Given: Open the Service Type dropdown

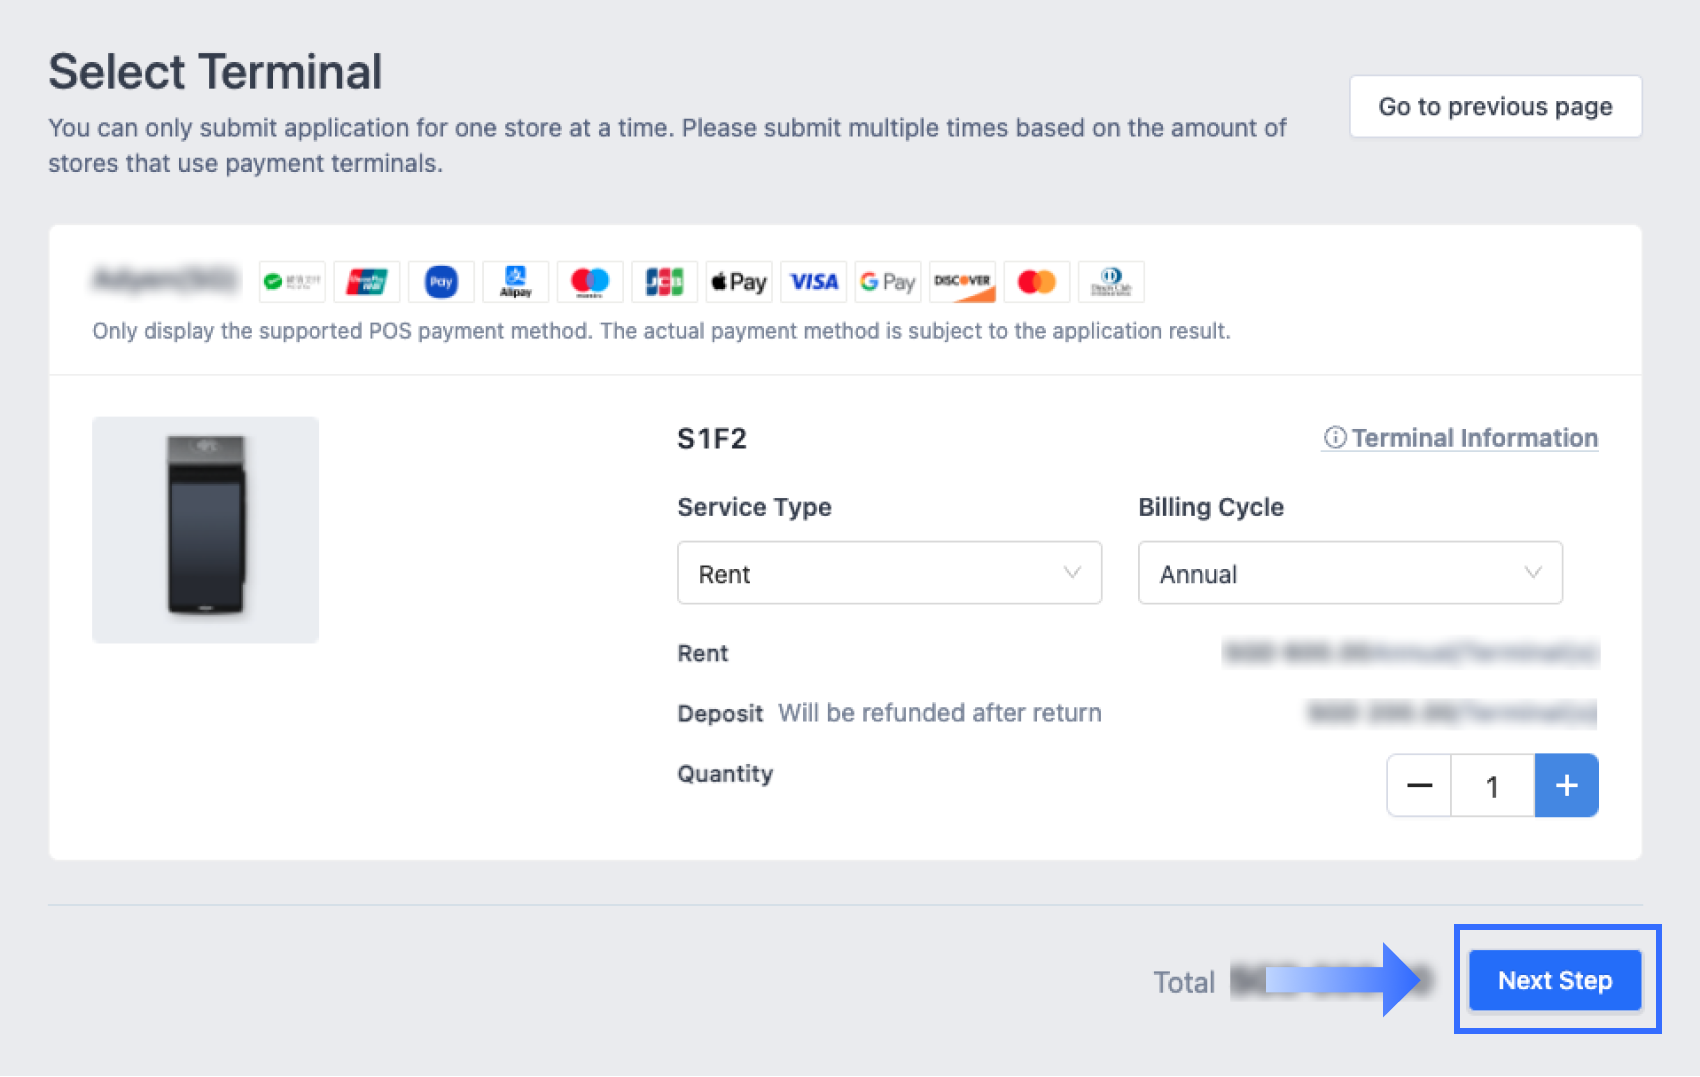Looking at the screenshot, I should 889,573.
